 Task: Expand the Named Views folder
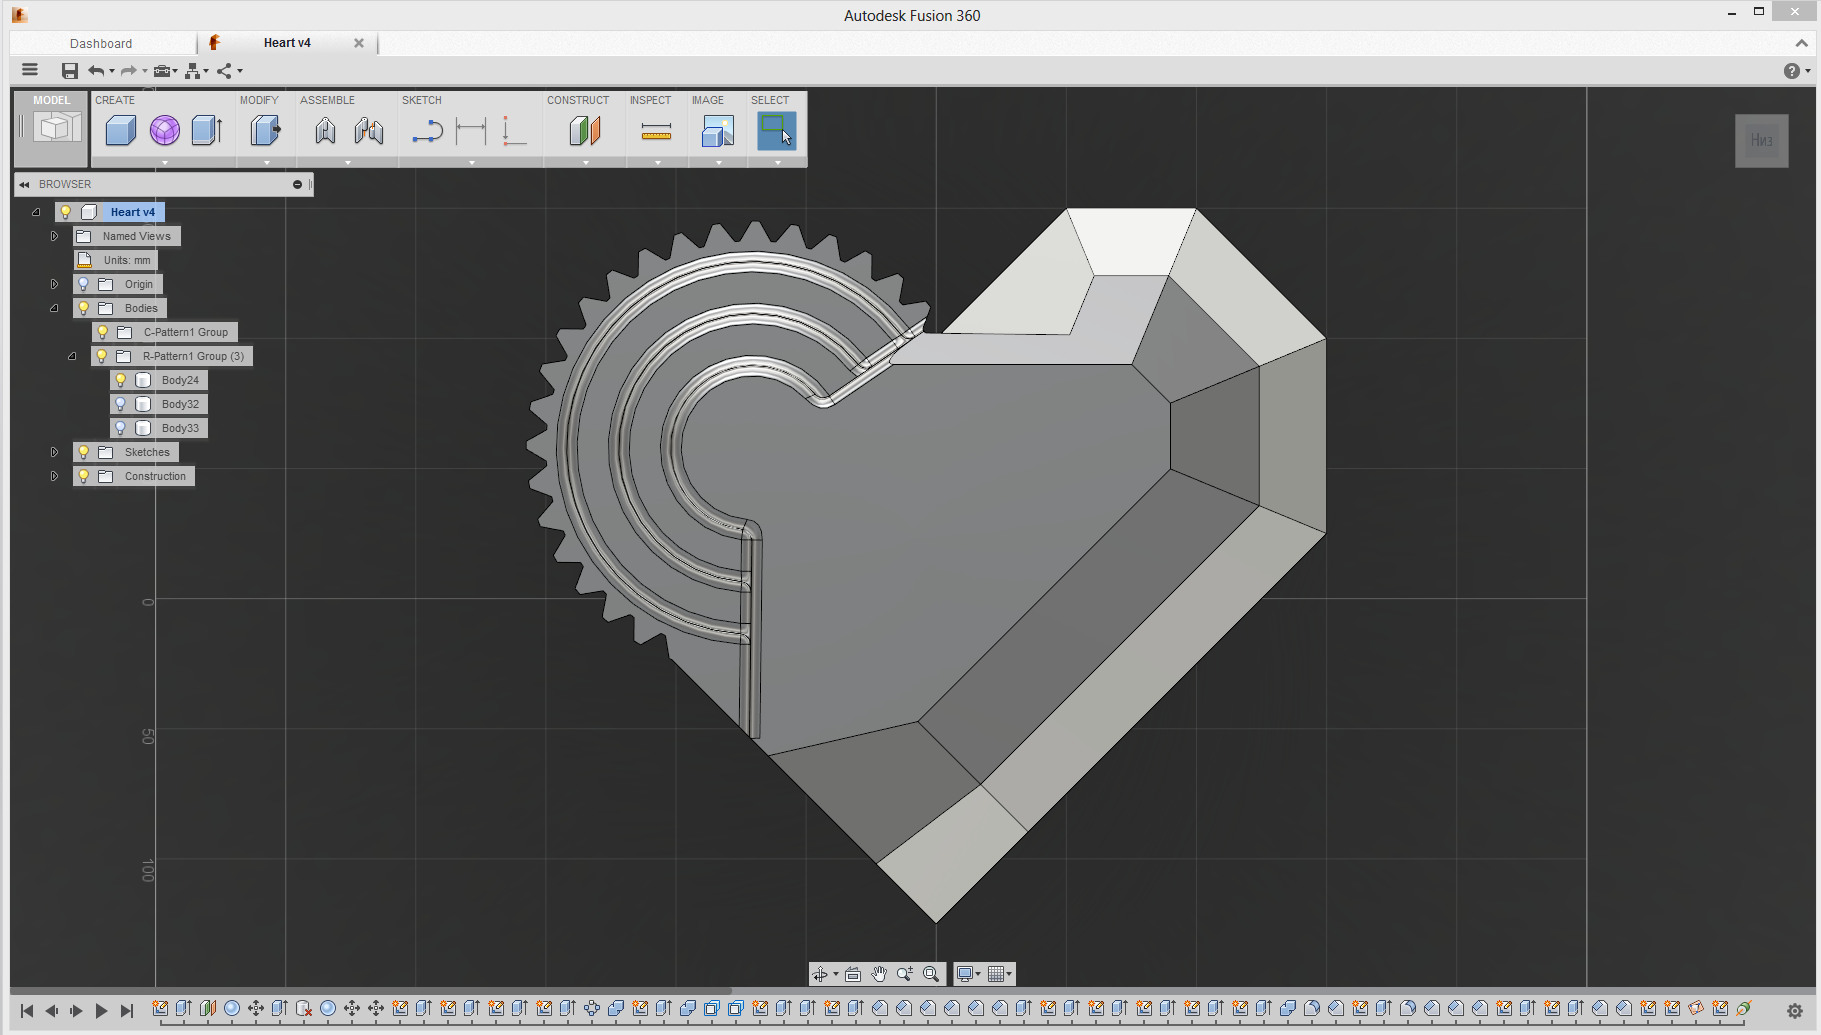tap(54, 236)
